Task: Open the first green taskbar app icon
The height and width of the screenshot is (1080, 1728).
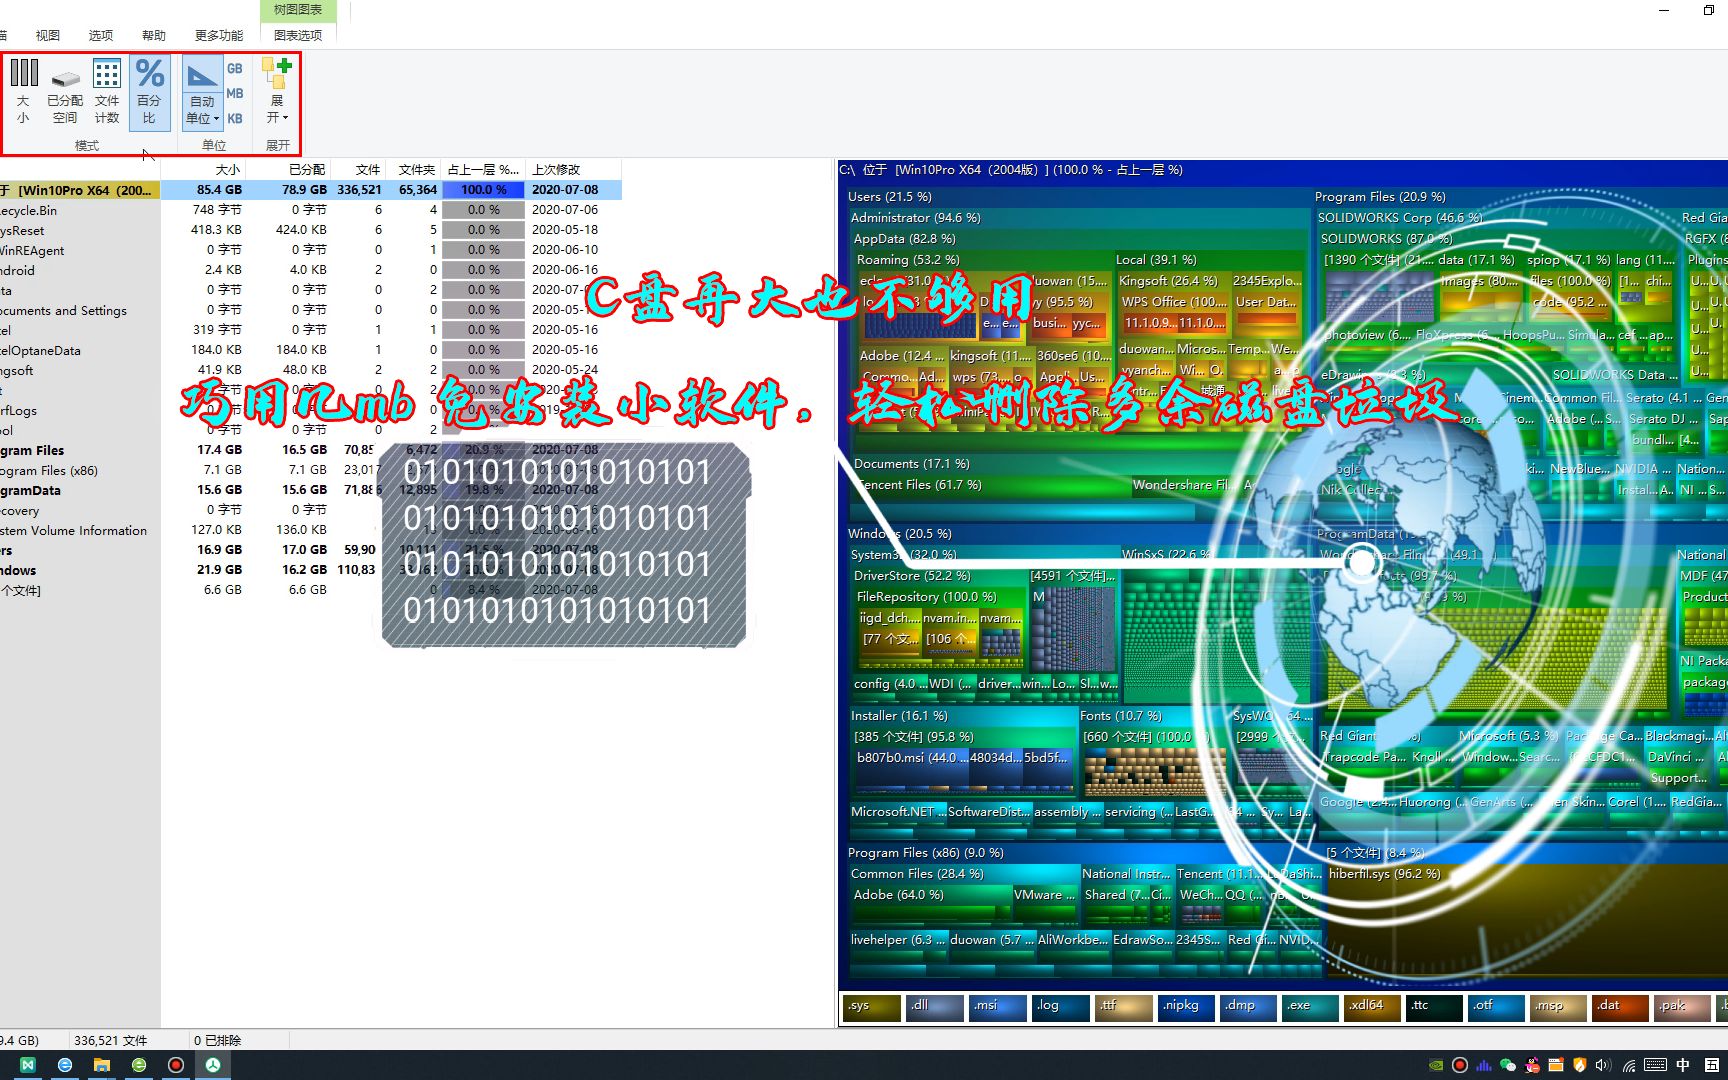Action: (28, 1065)
